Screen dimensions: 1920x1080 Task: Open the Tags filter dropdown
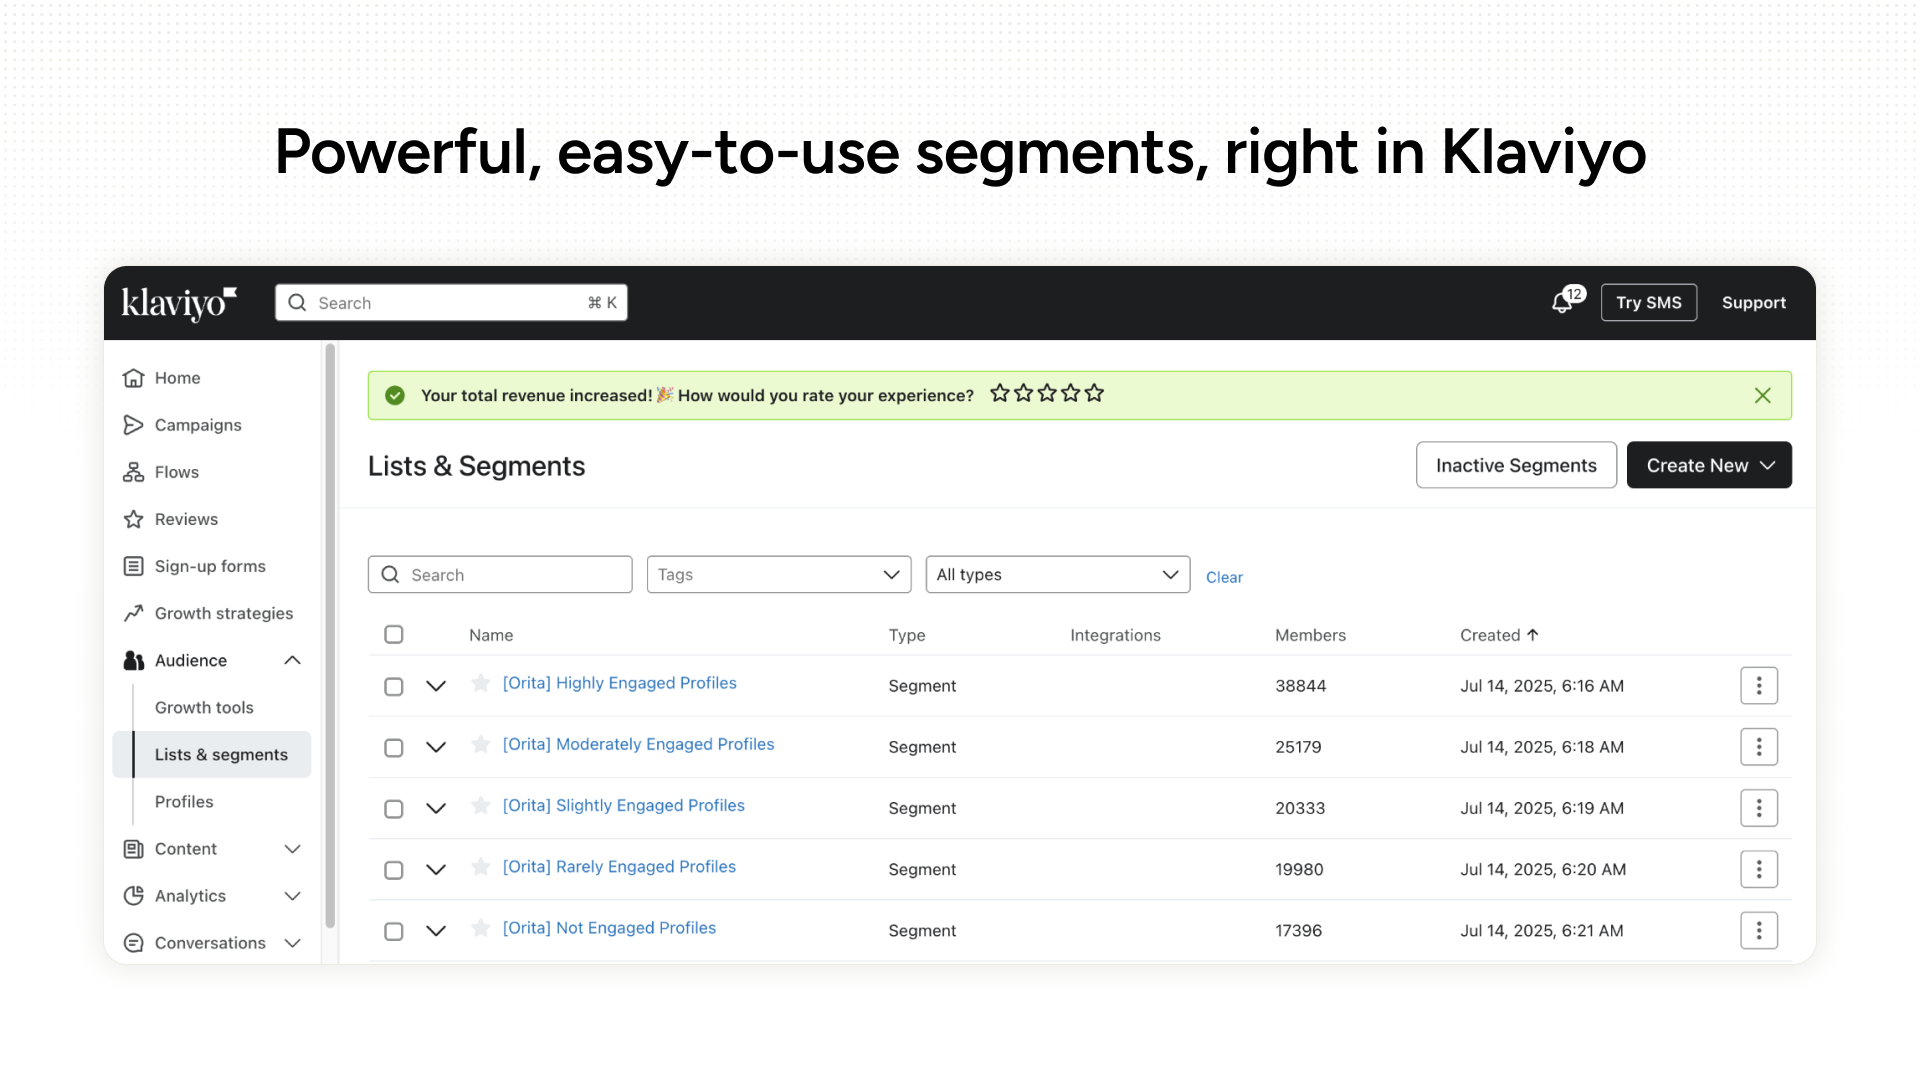pos(778,574)
